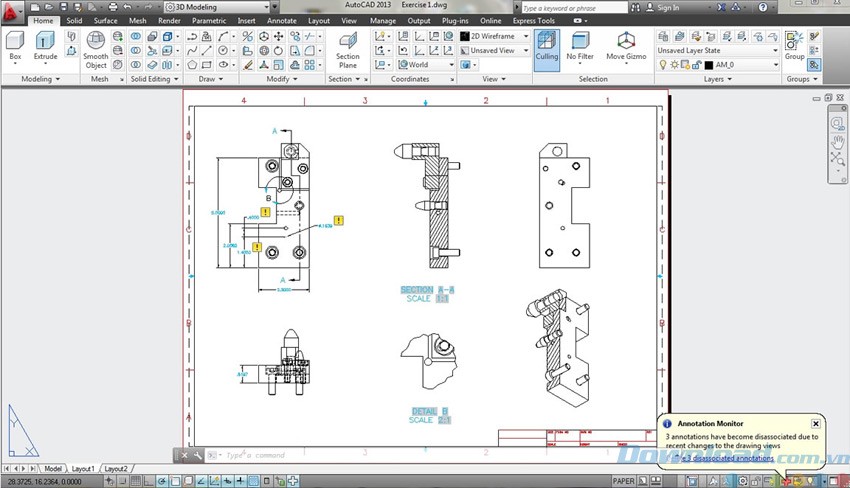
Task: Open the Surface ribbon tab
Action: (x=105, y=21)
